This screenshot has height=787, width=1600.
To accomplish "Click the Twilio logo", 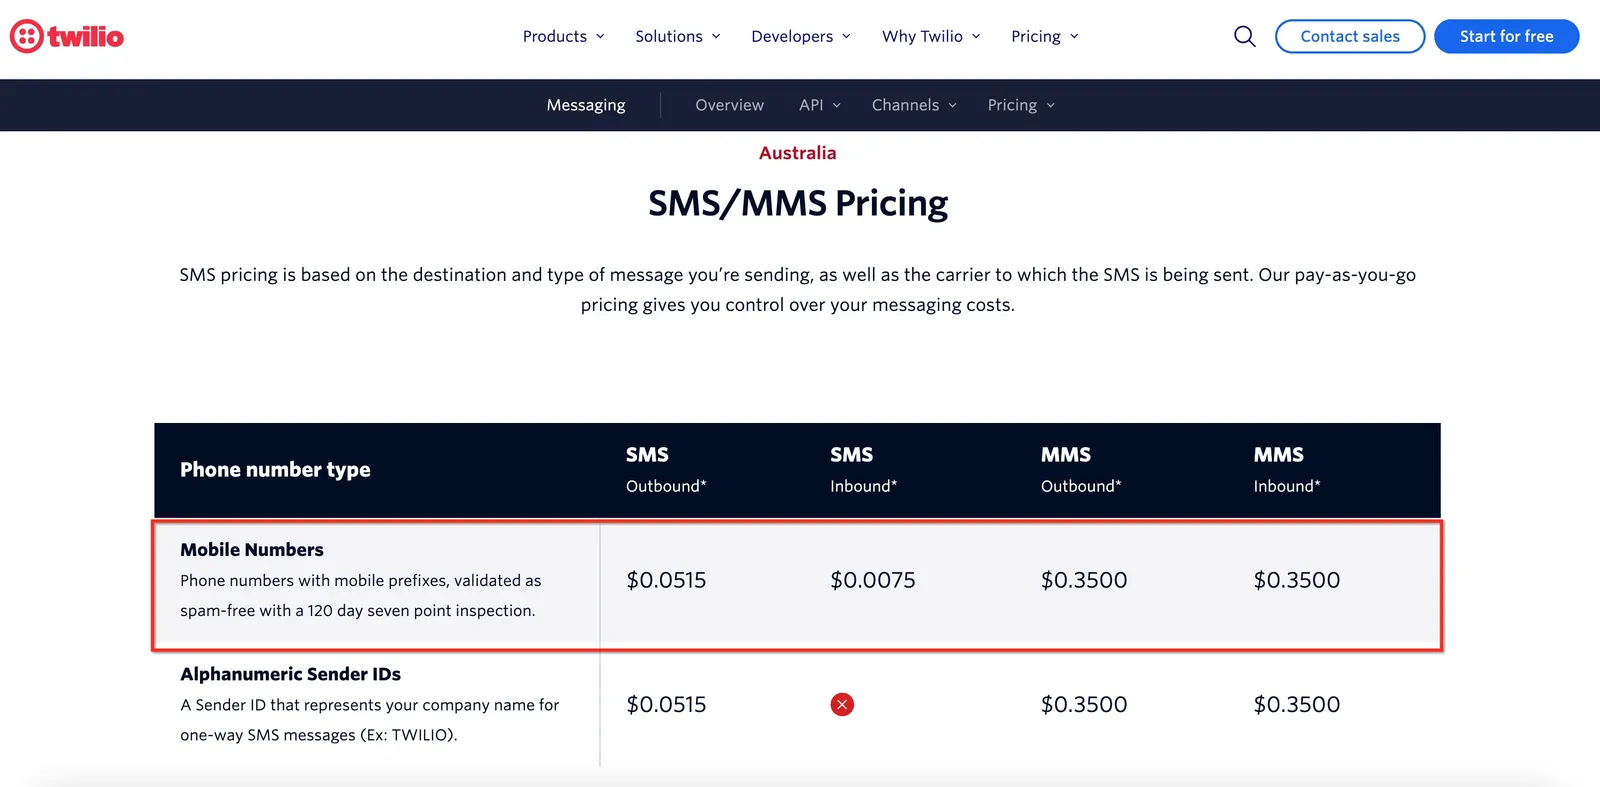I will 67,37.
